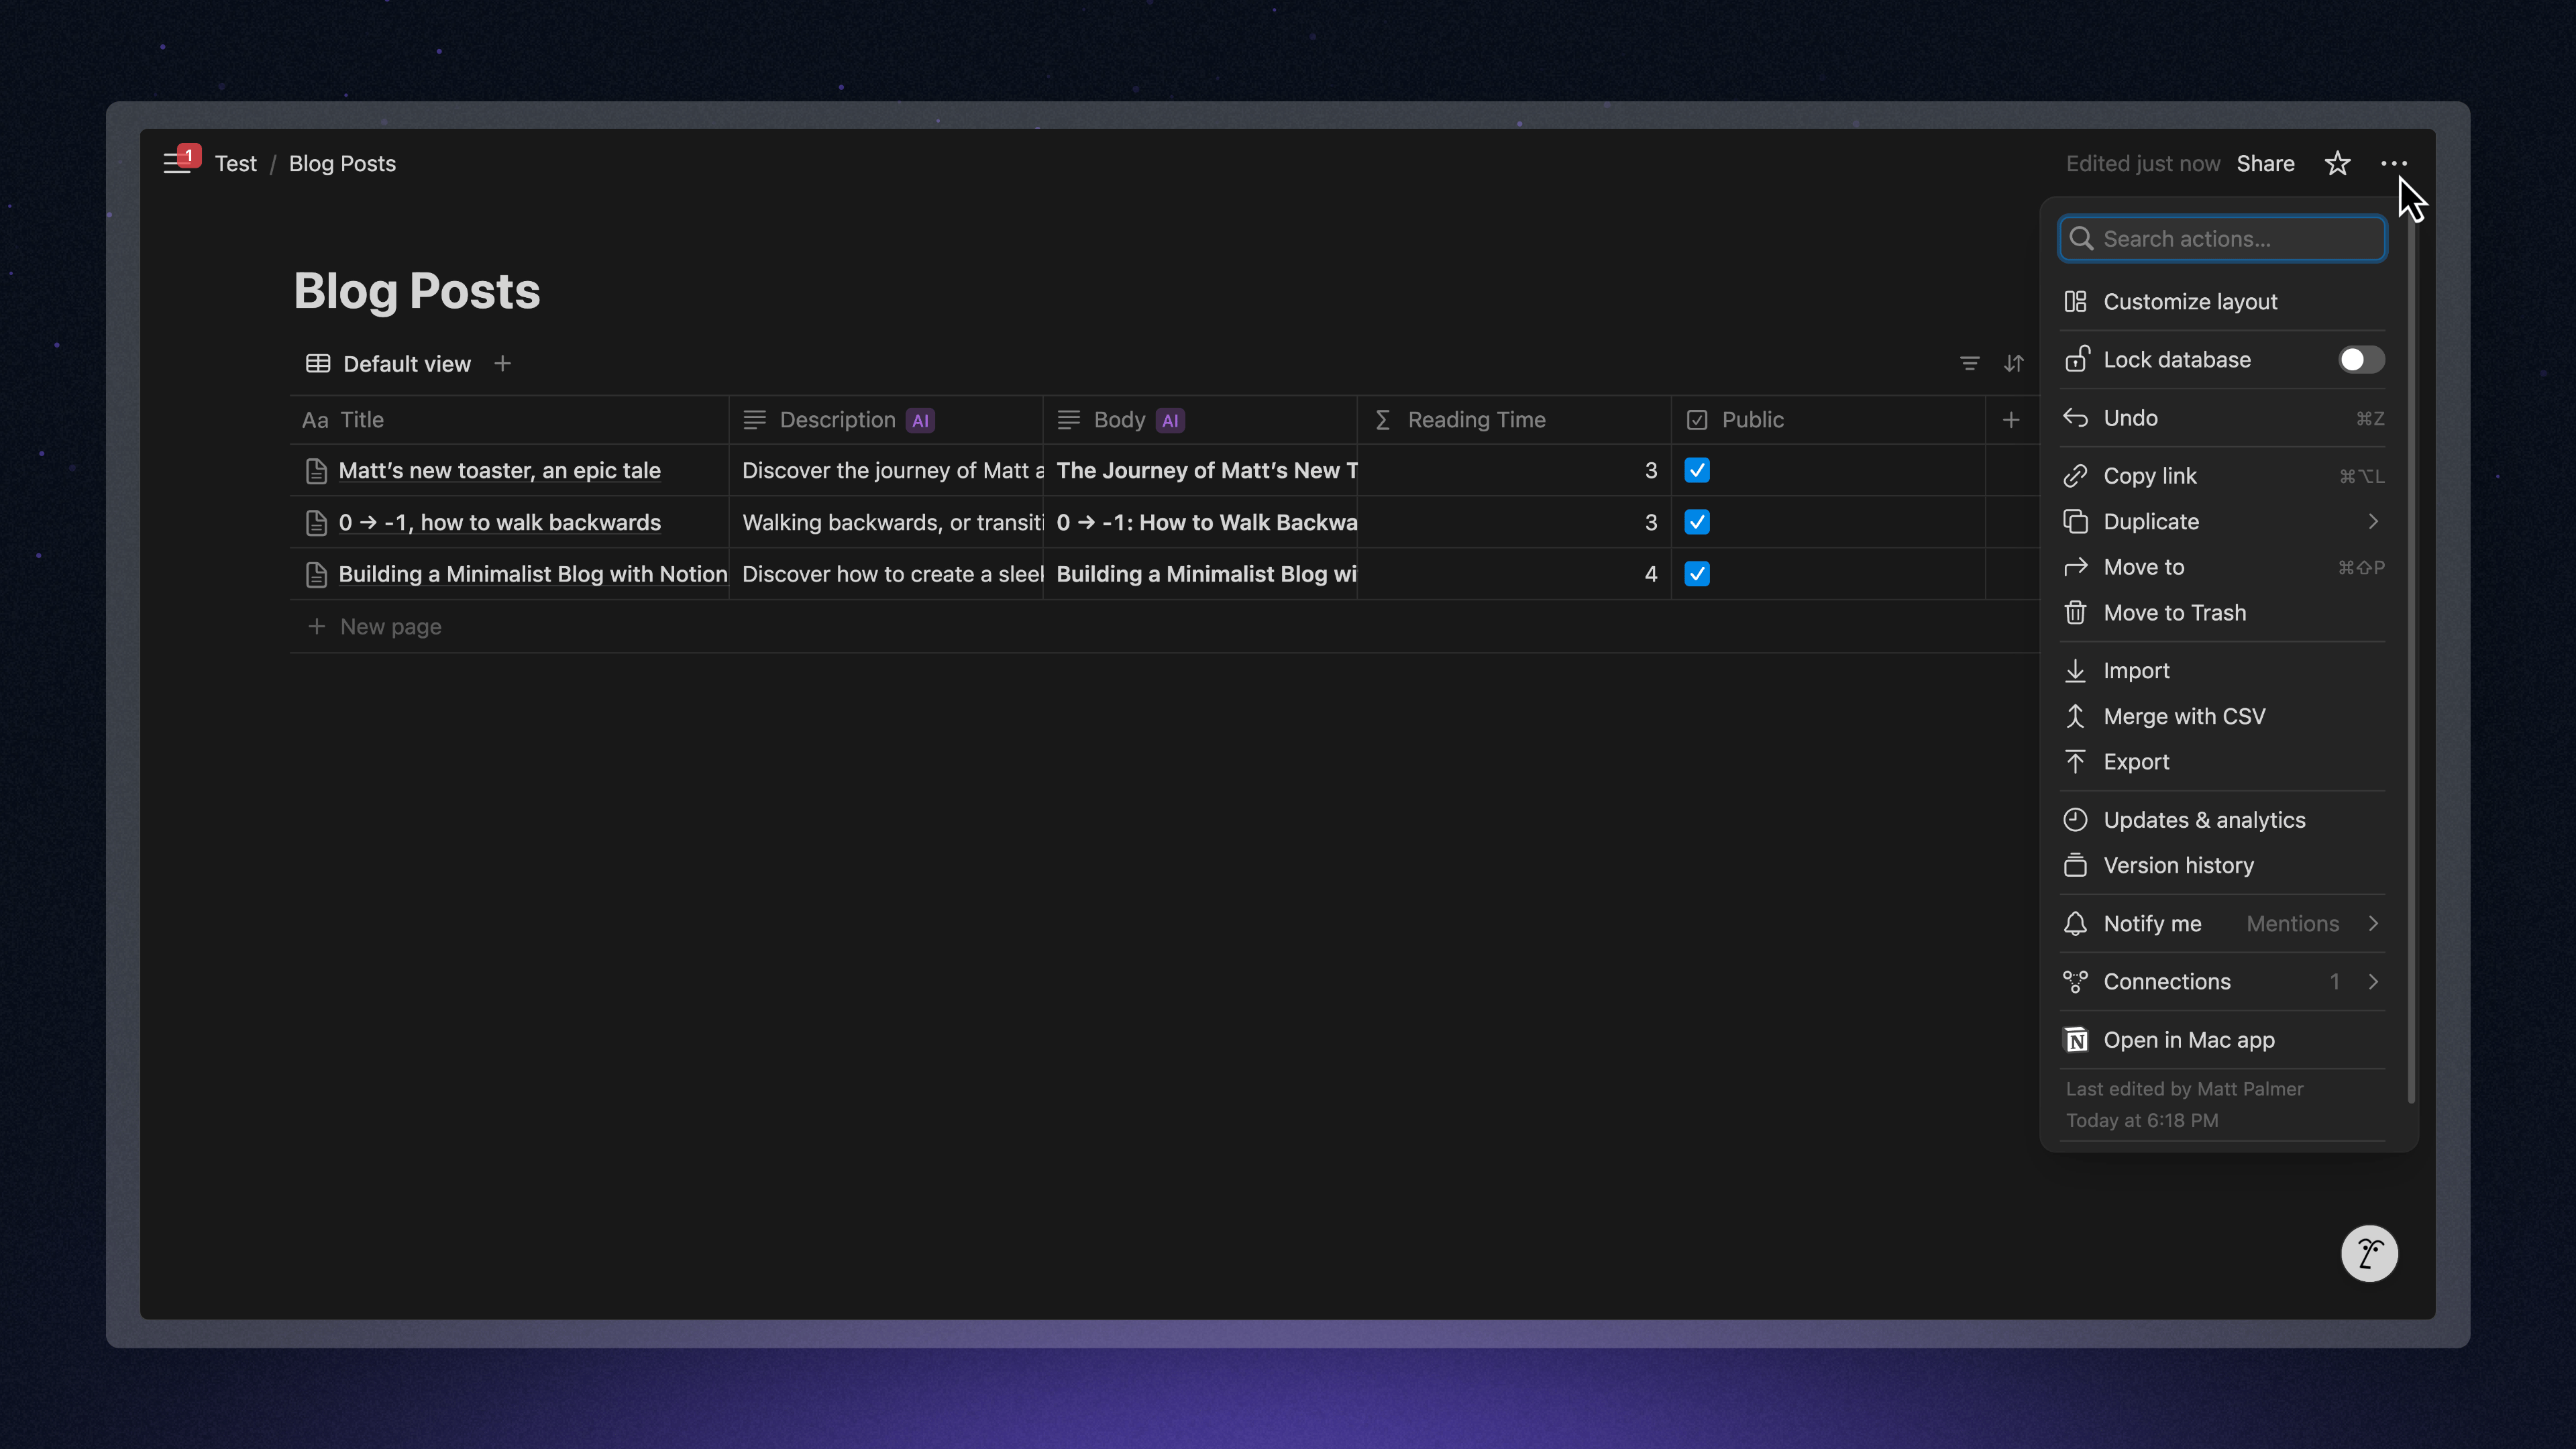Click the search magnifier icon in menu
This screenshot has width=2576, height=1449.
(2081, 238)
